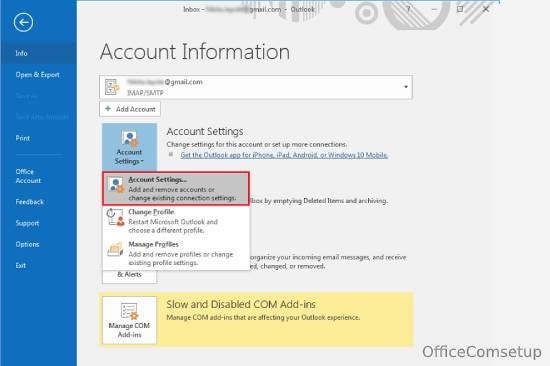Open the Feedback section
Viewport: 550px width, 366px height.
pyautogui.click(x=39, y=202)
